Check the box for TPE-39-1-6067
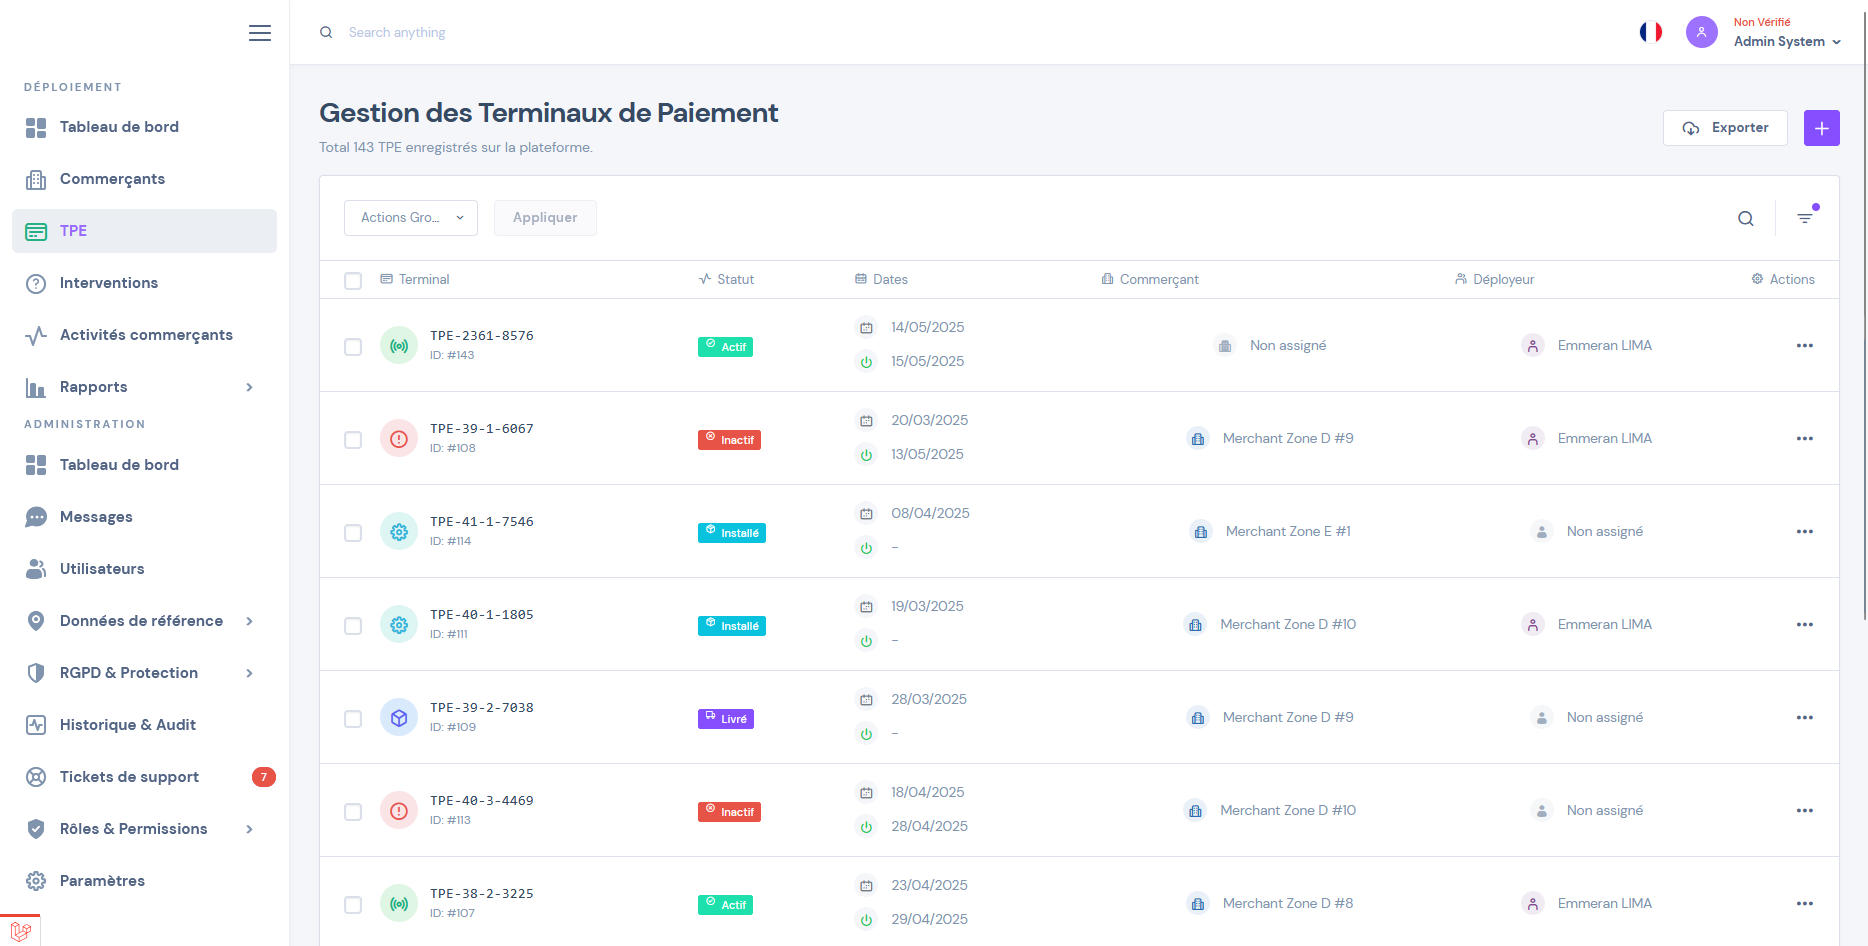Screen dimensions: 1868x946 [353, 440]
